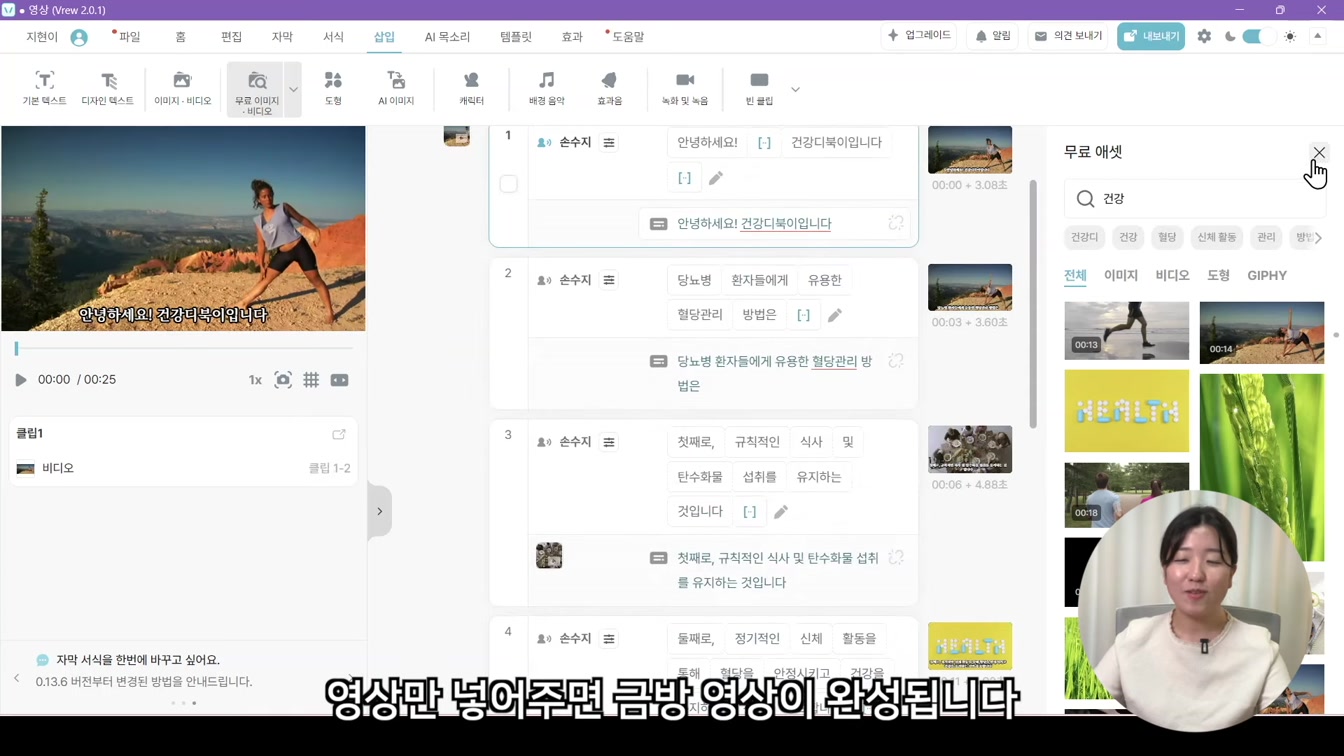Toggle clip 1 손수지 speaker voice icon
1344x756 pixels.
[x=544, y=143]
